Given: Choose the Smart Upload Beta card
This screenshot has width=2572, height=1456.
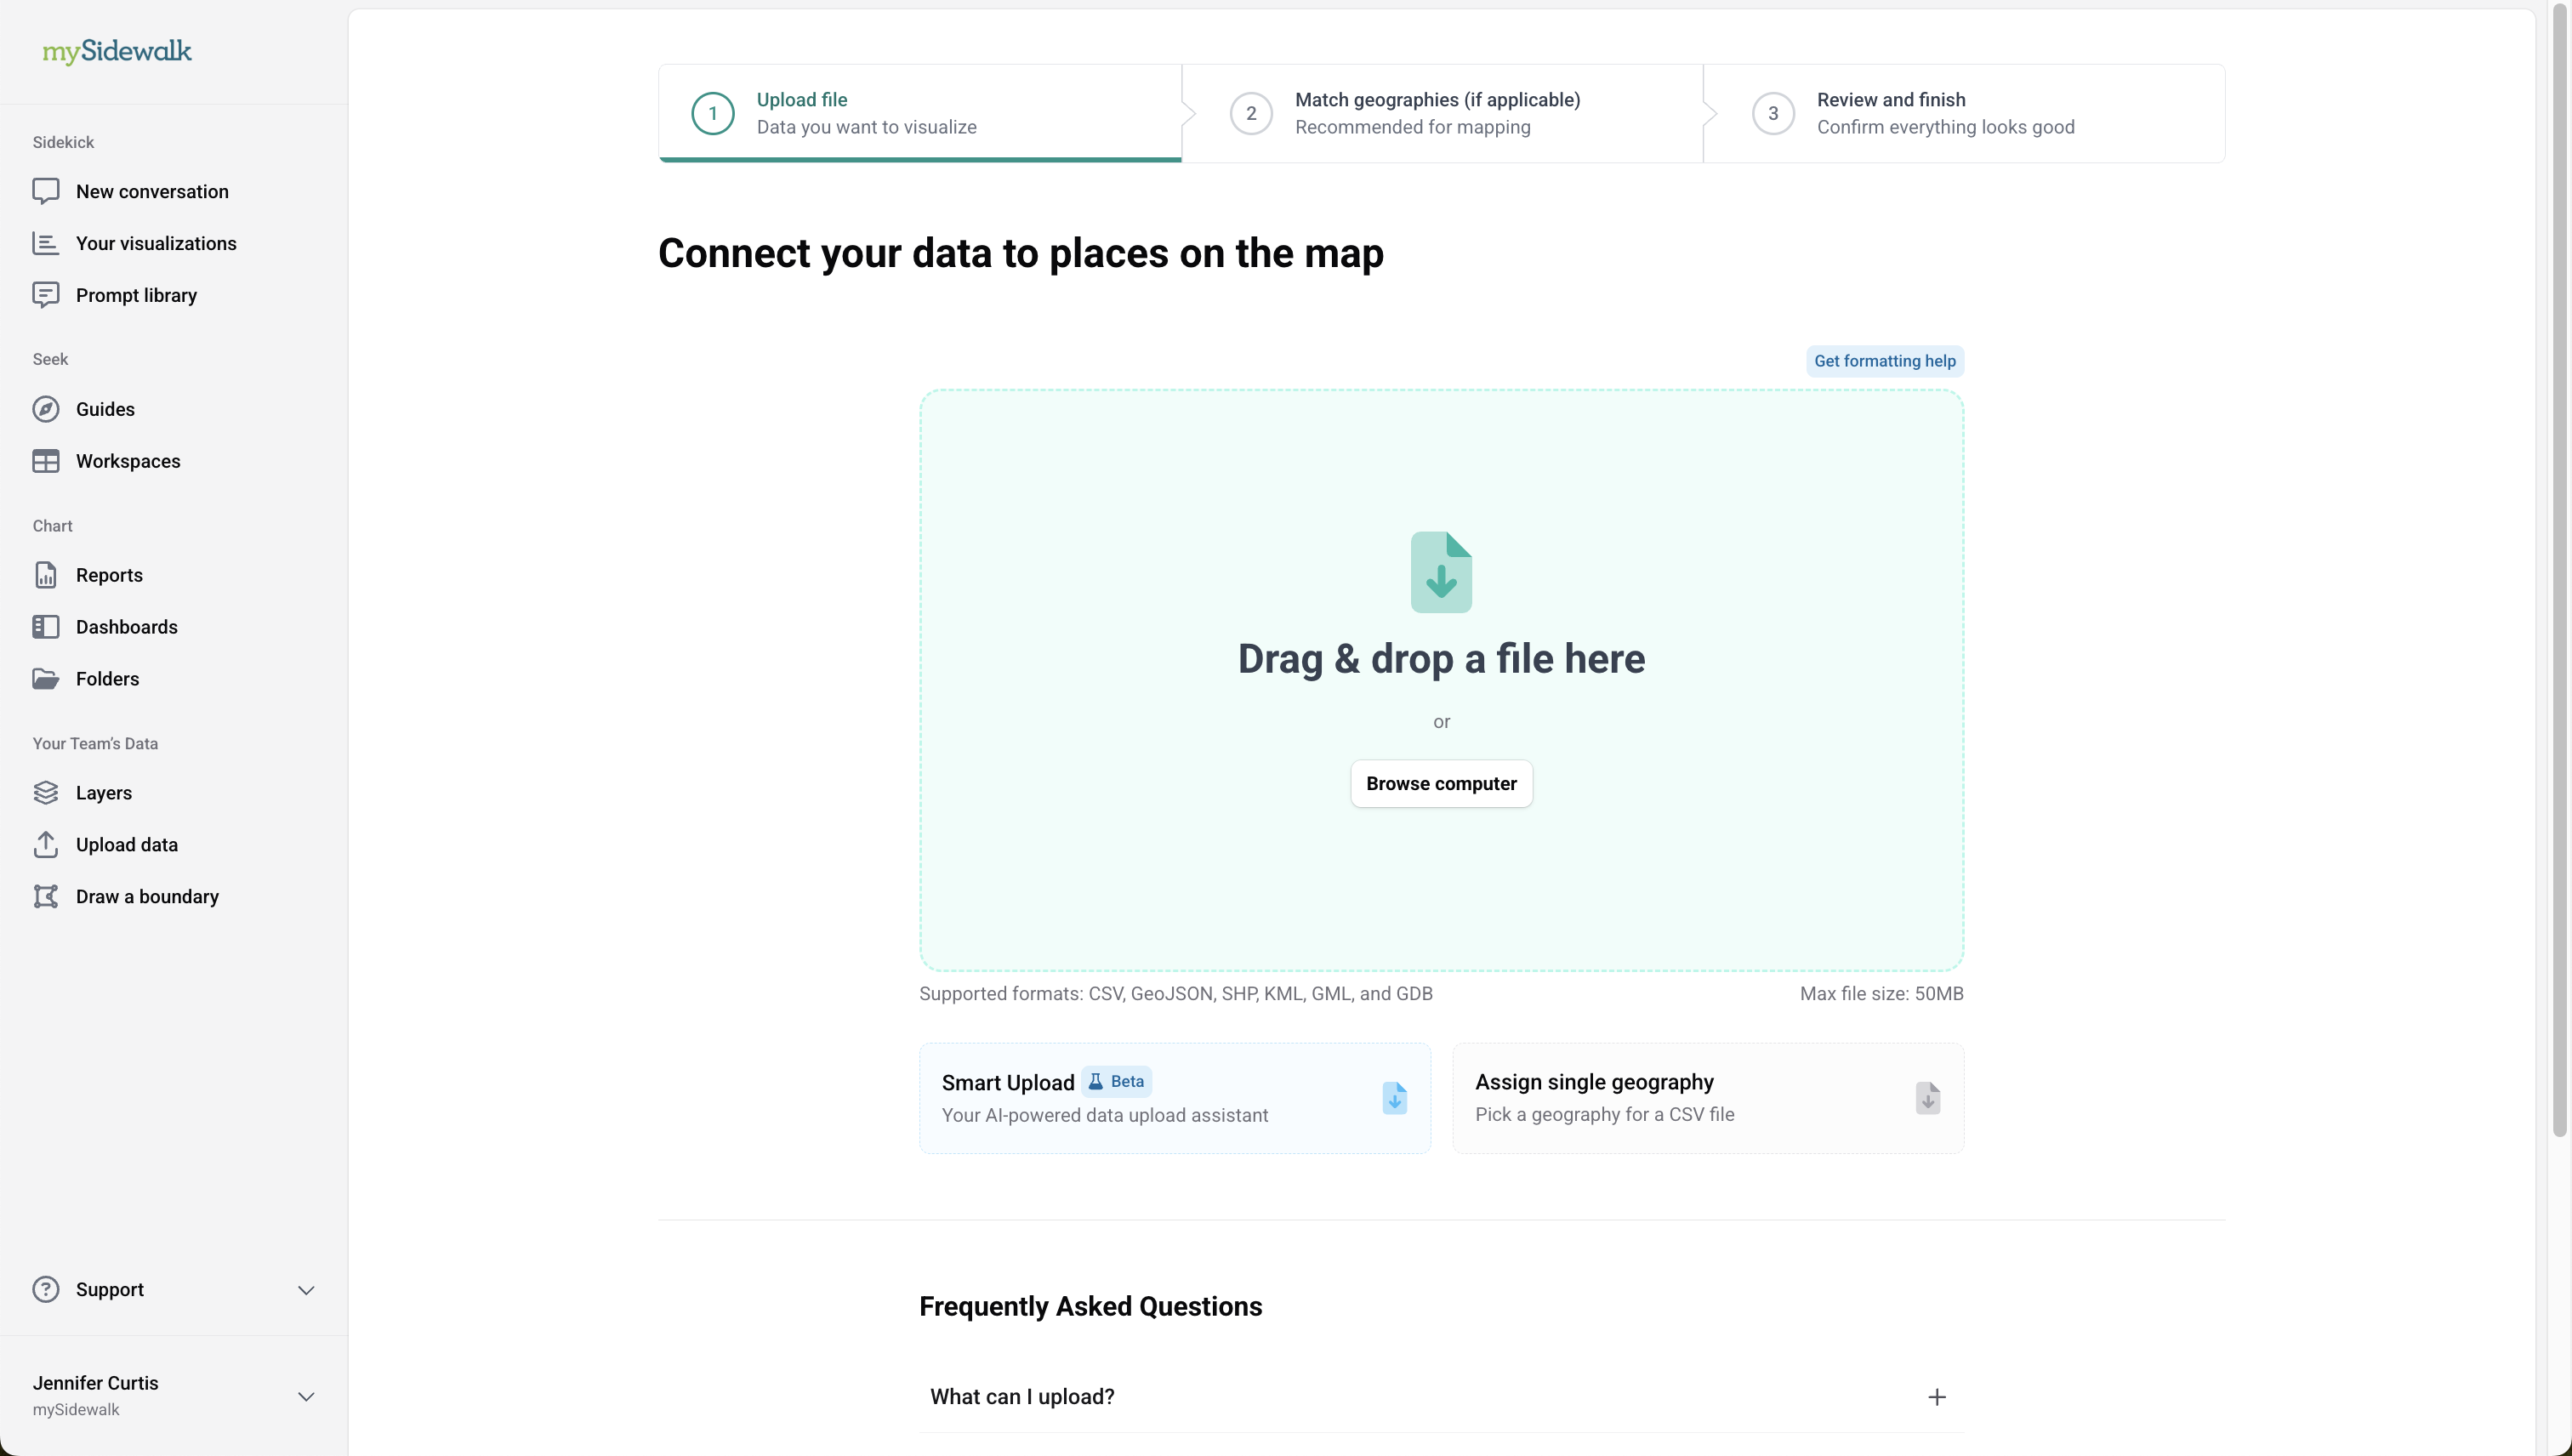Looking at the screenshot, I should (x=1174, y=1098).
